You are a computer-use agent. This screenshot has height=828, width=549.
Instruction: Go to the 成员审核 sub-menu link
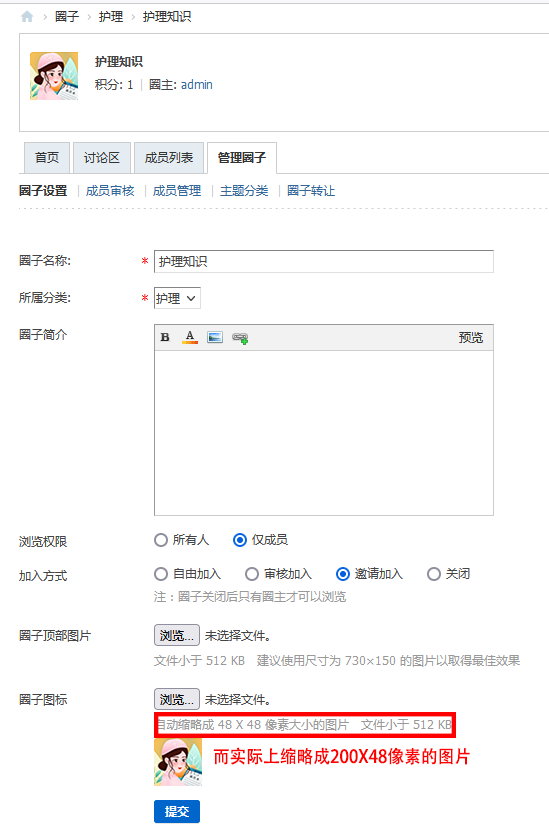(110, 191)
